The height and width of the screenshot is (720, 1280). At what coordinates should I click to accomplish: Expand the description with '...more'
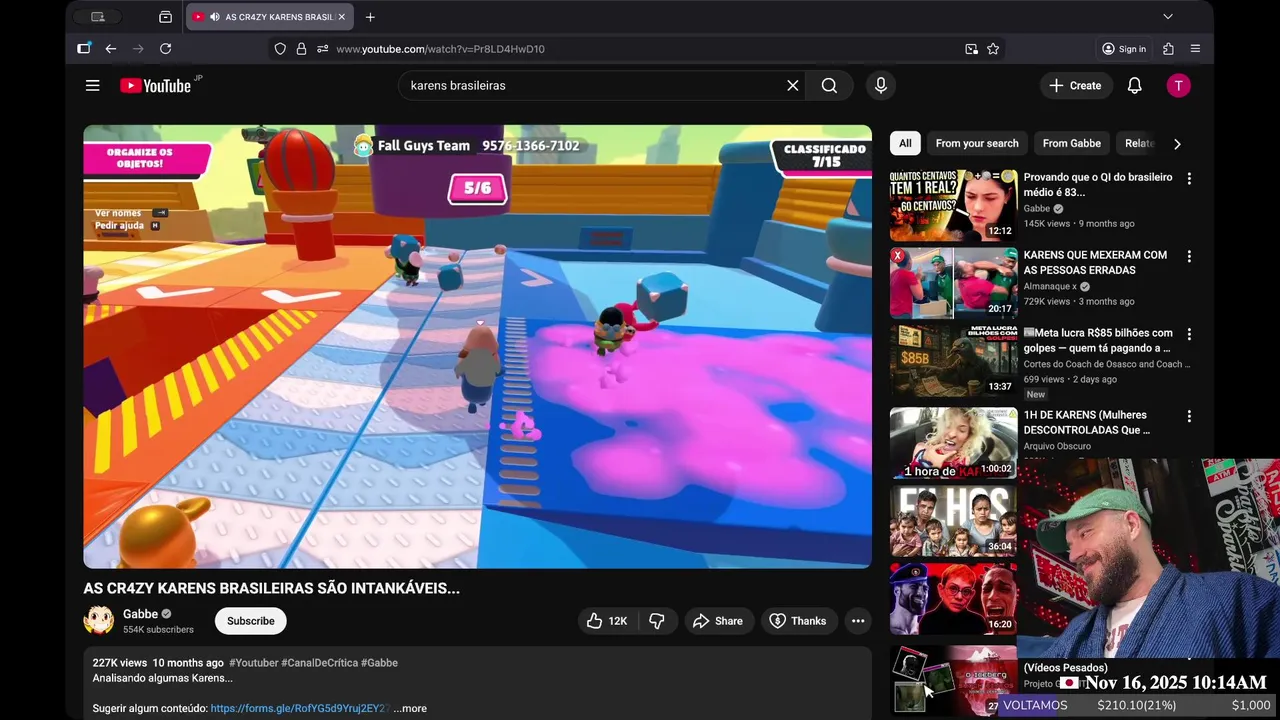tap(410, 708)
